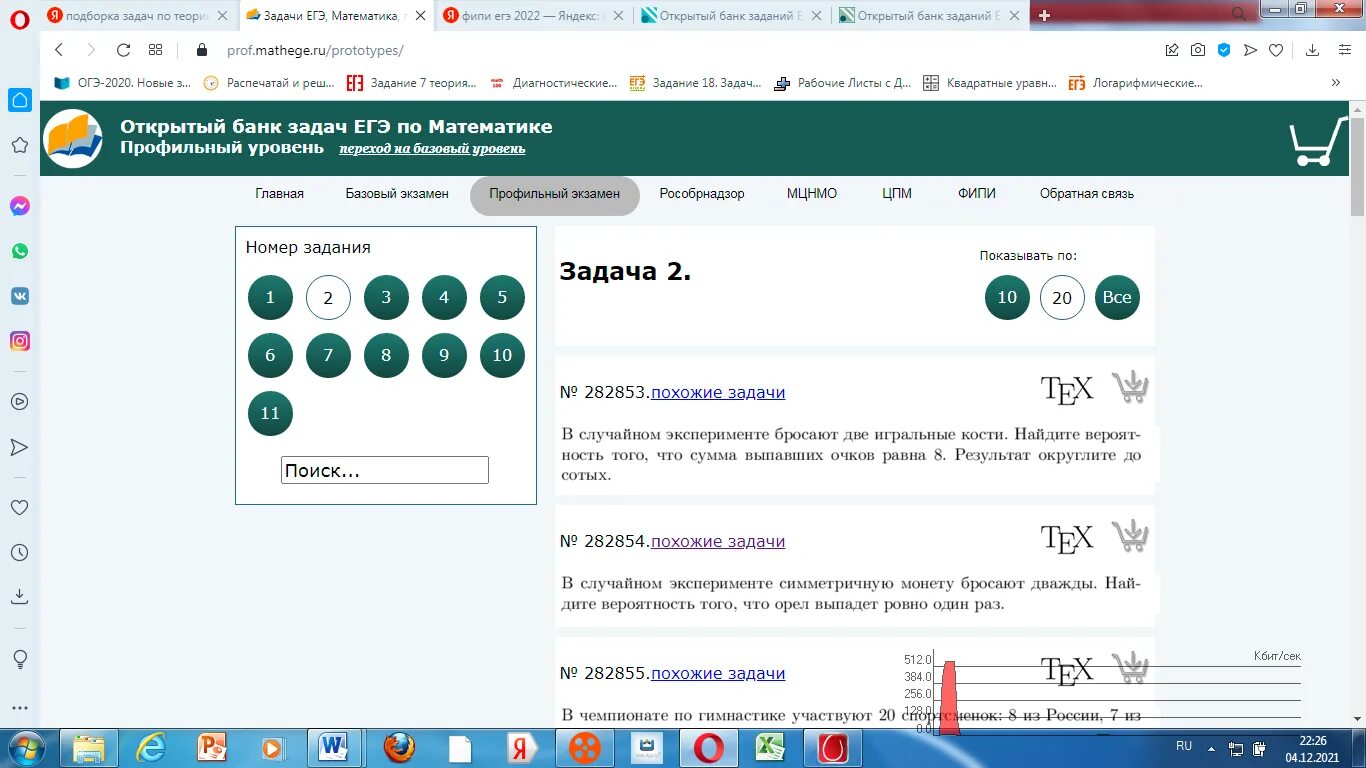This screenshot has height=768, width=1366.
Task: Open Word in Windows taskbar
Action: coord(334,747)
